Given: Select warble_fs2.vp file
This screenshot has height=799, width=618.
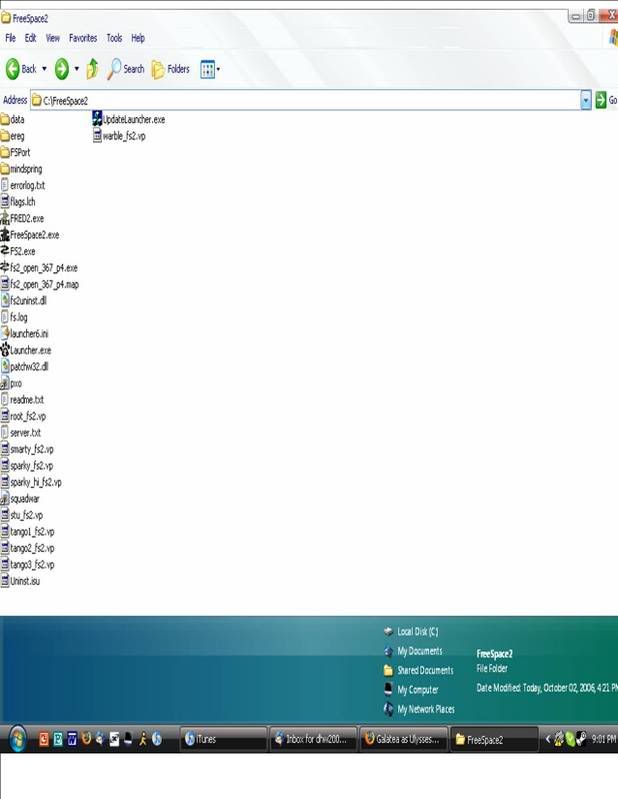Looking at the screenshot, I should [119, 136].
